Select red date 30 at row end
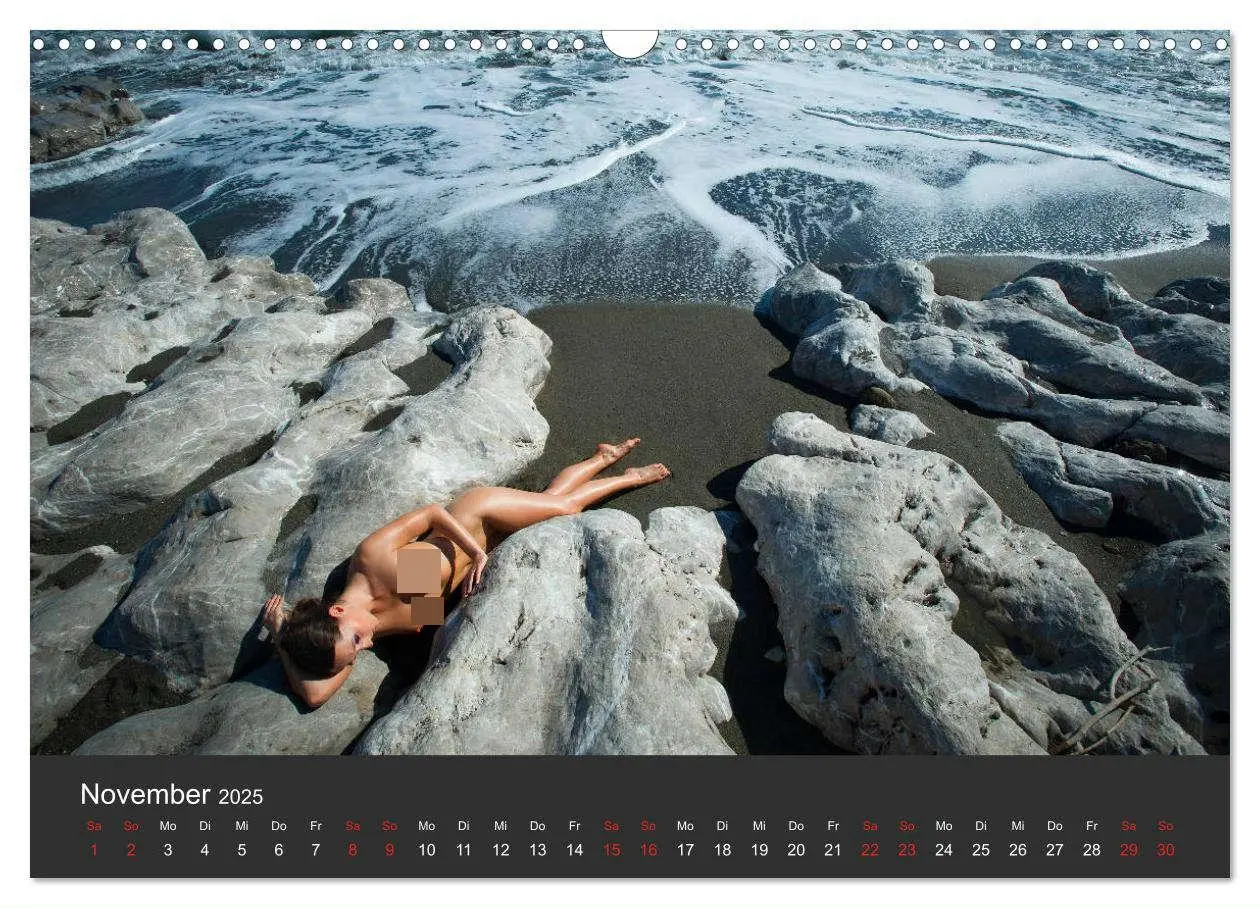Image resolution: width=1260 pixels, height=908 pixels. 1166,850
